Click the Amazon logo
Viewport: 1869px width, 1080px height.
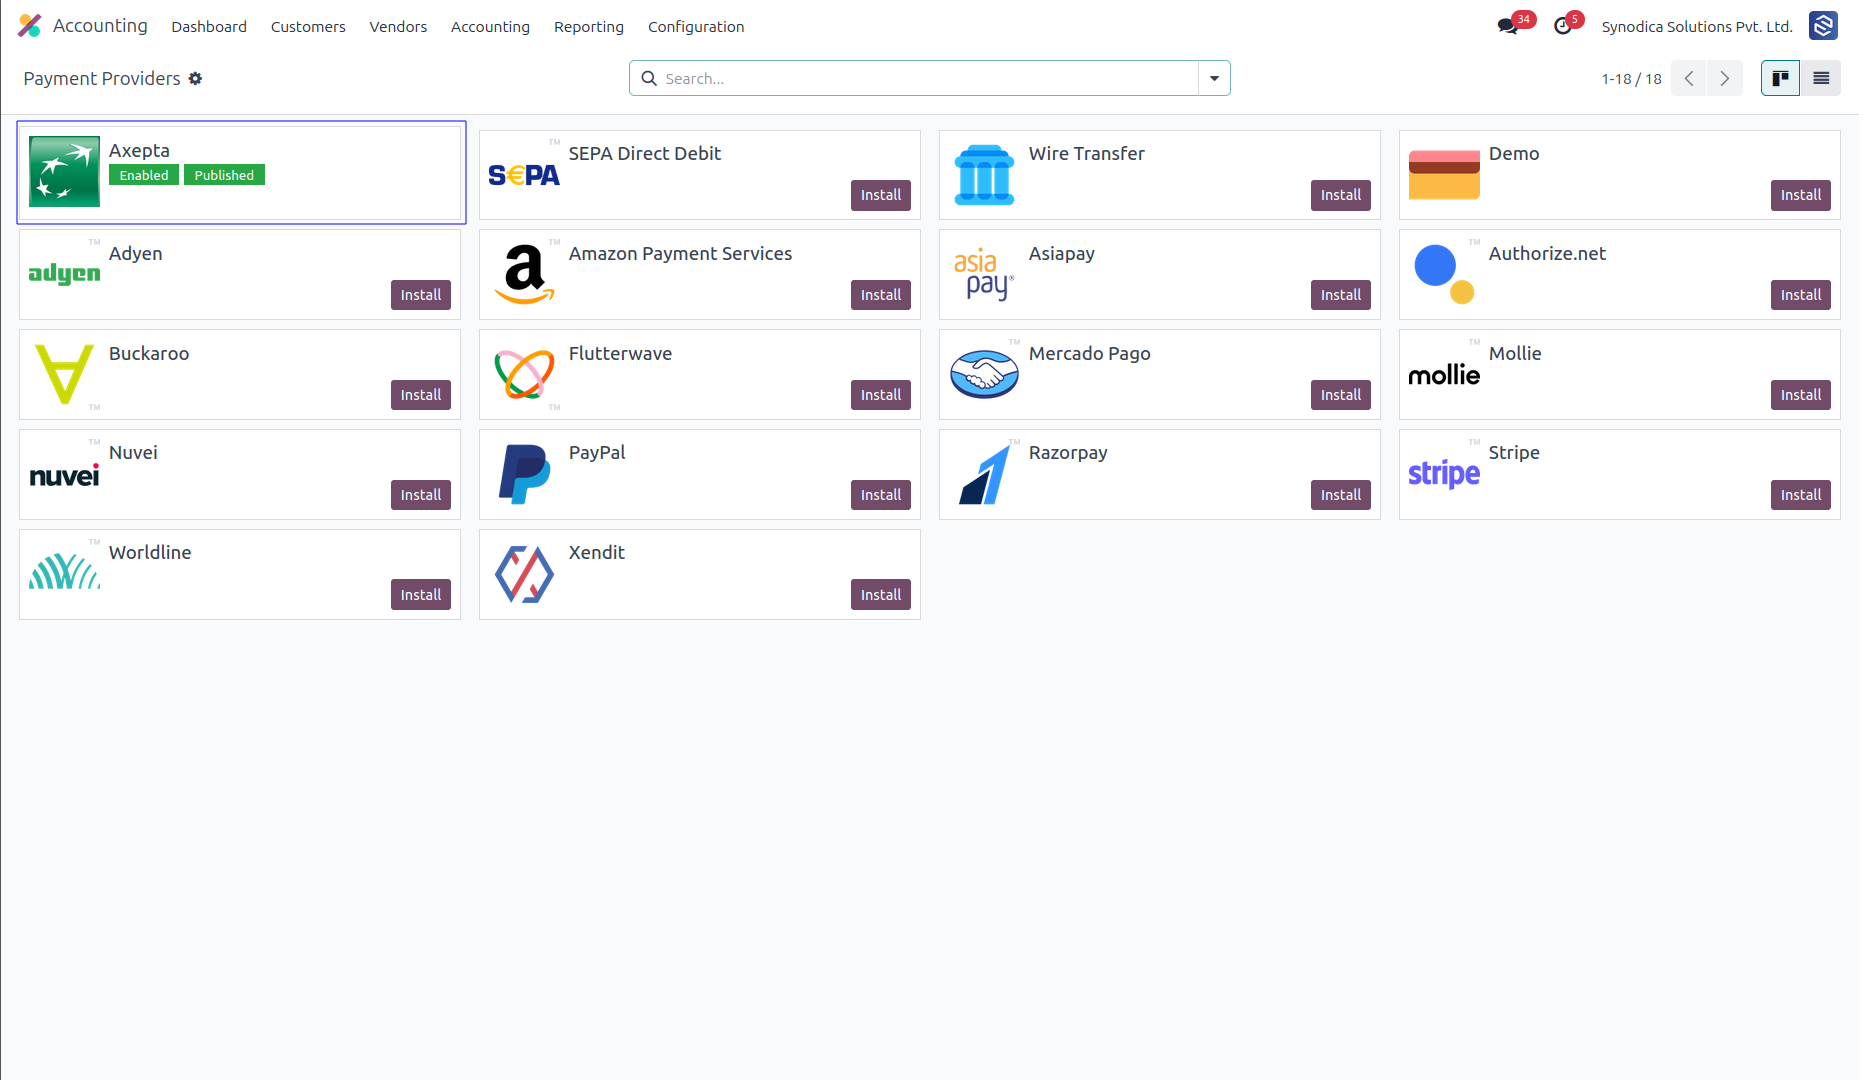524,274
